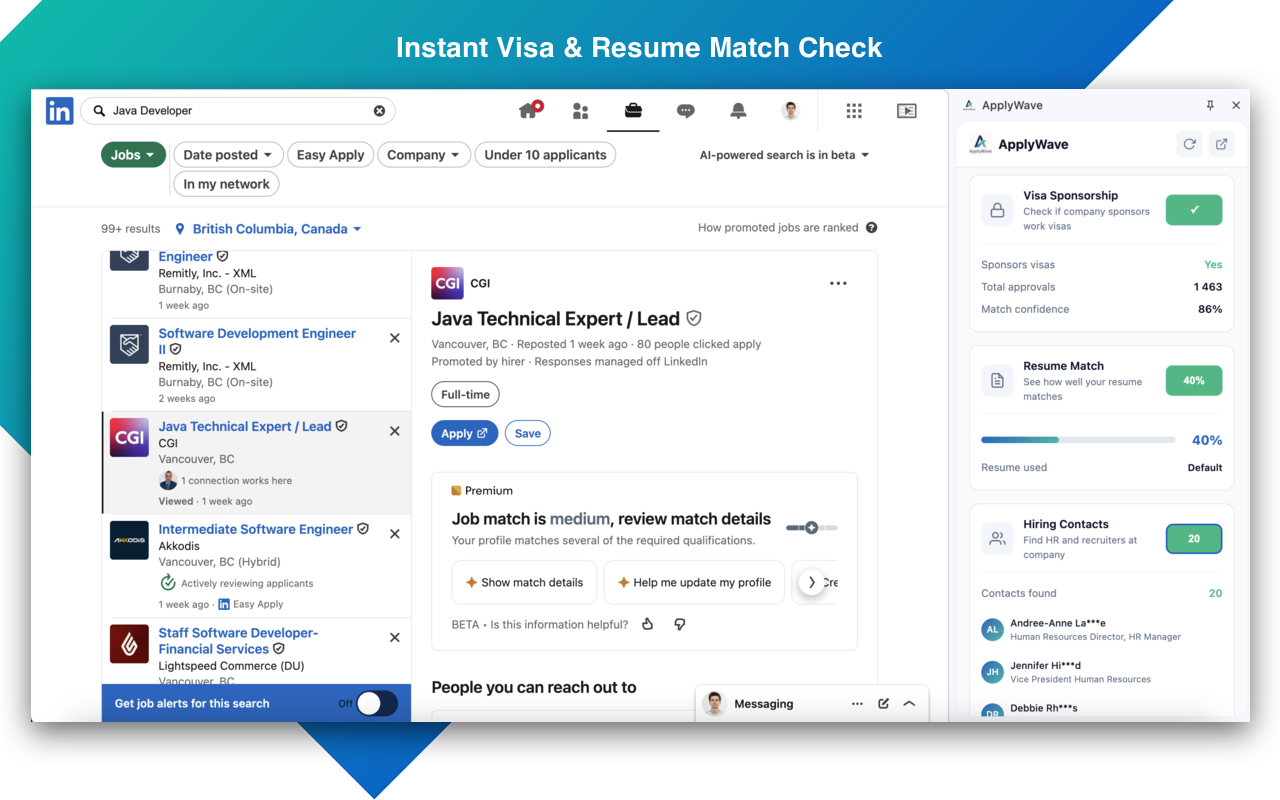
Task: Toggle the Easy Apply filter
Action: pyautogui.click(x=331, y=155)
